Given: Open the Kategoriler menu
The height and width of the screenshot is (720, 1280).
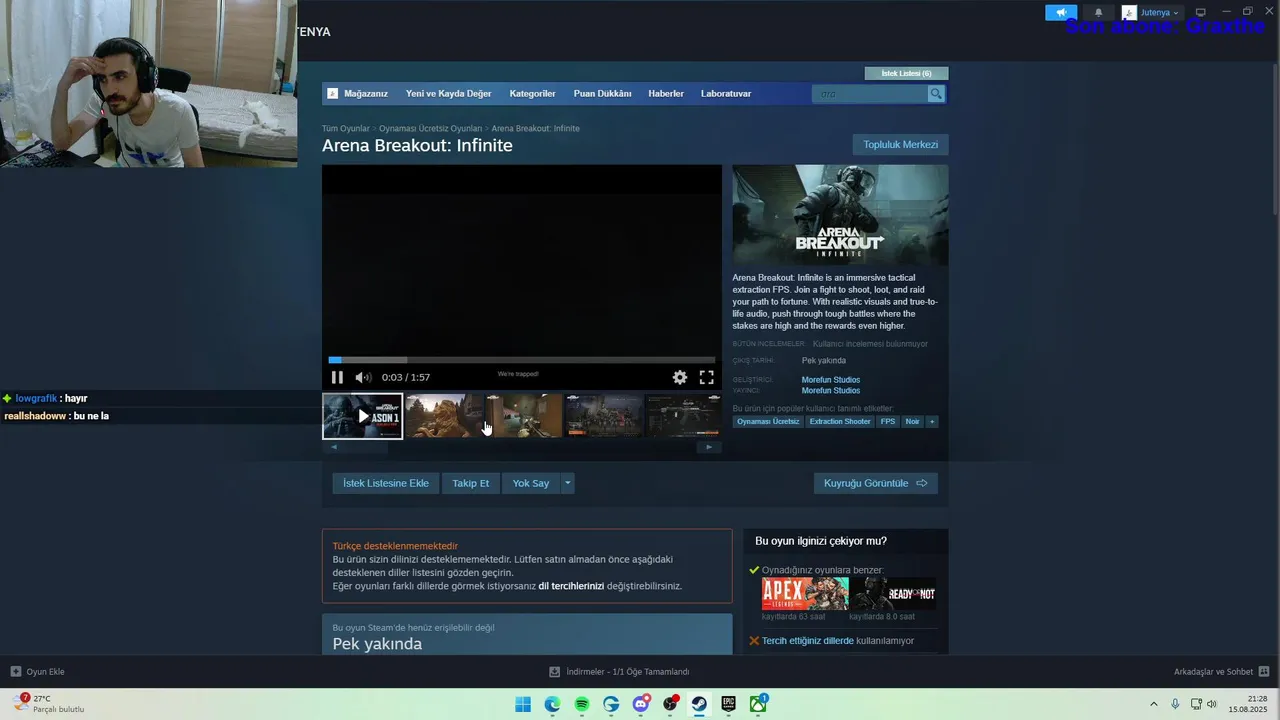Looking at the screenshot, I should pyautogui.click(x=532, y=94).
